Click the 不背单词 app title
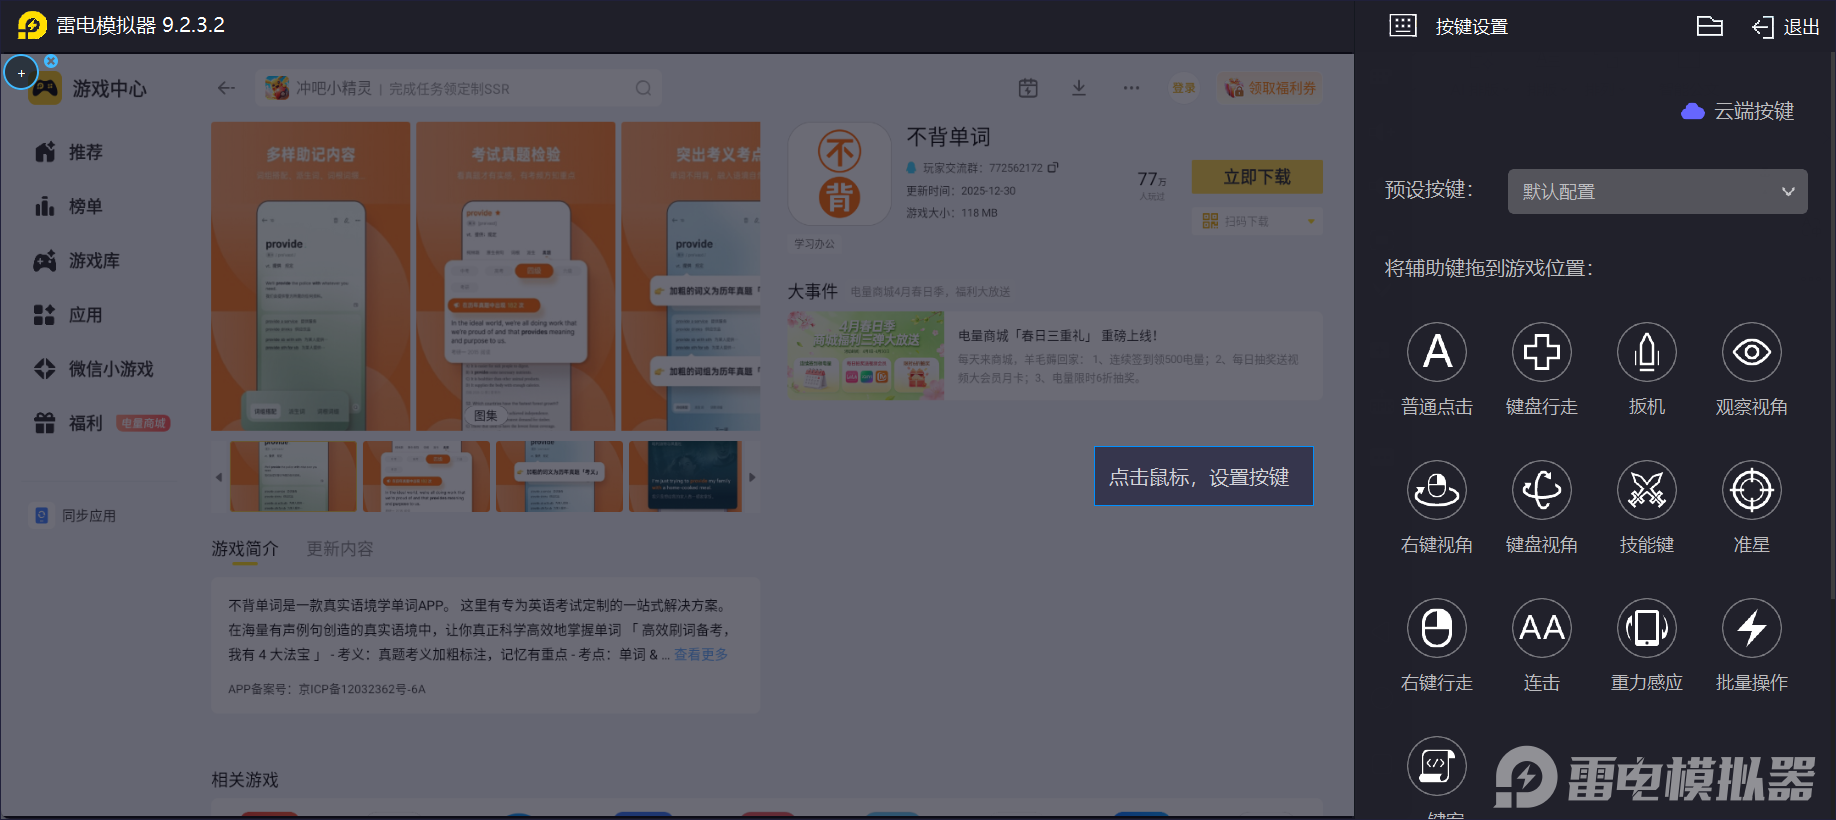Screen dimensions: 1836x820 [x=948, y=137]
